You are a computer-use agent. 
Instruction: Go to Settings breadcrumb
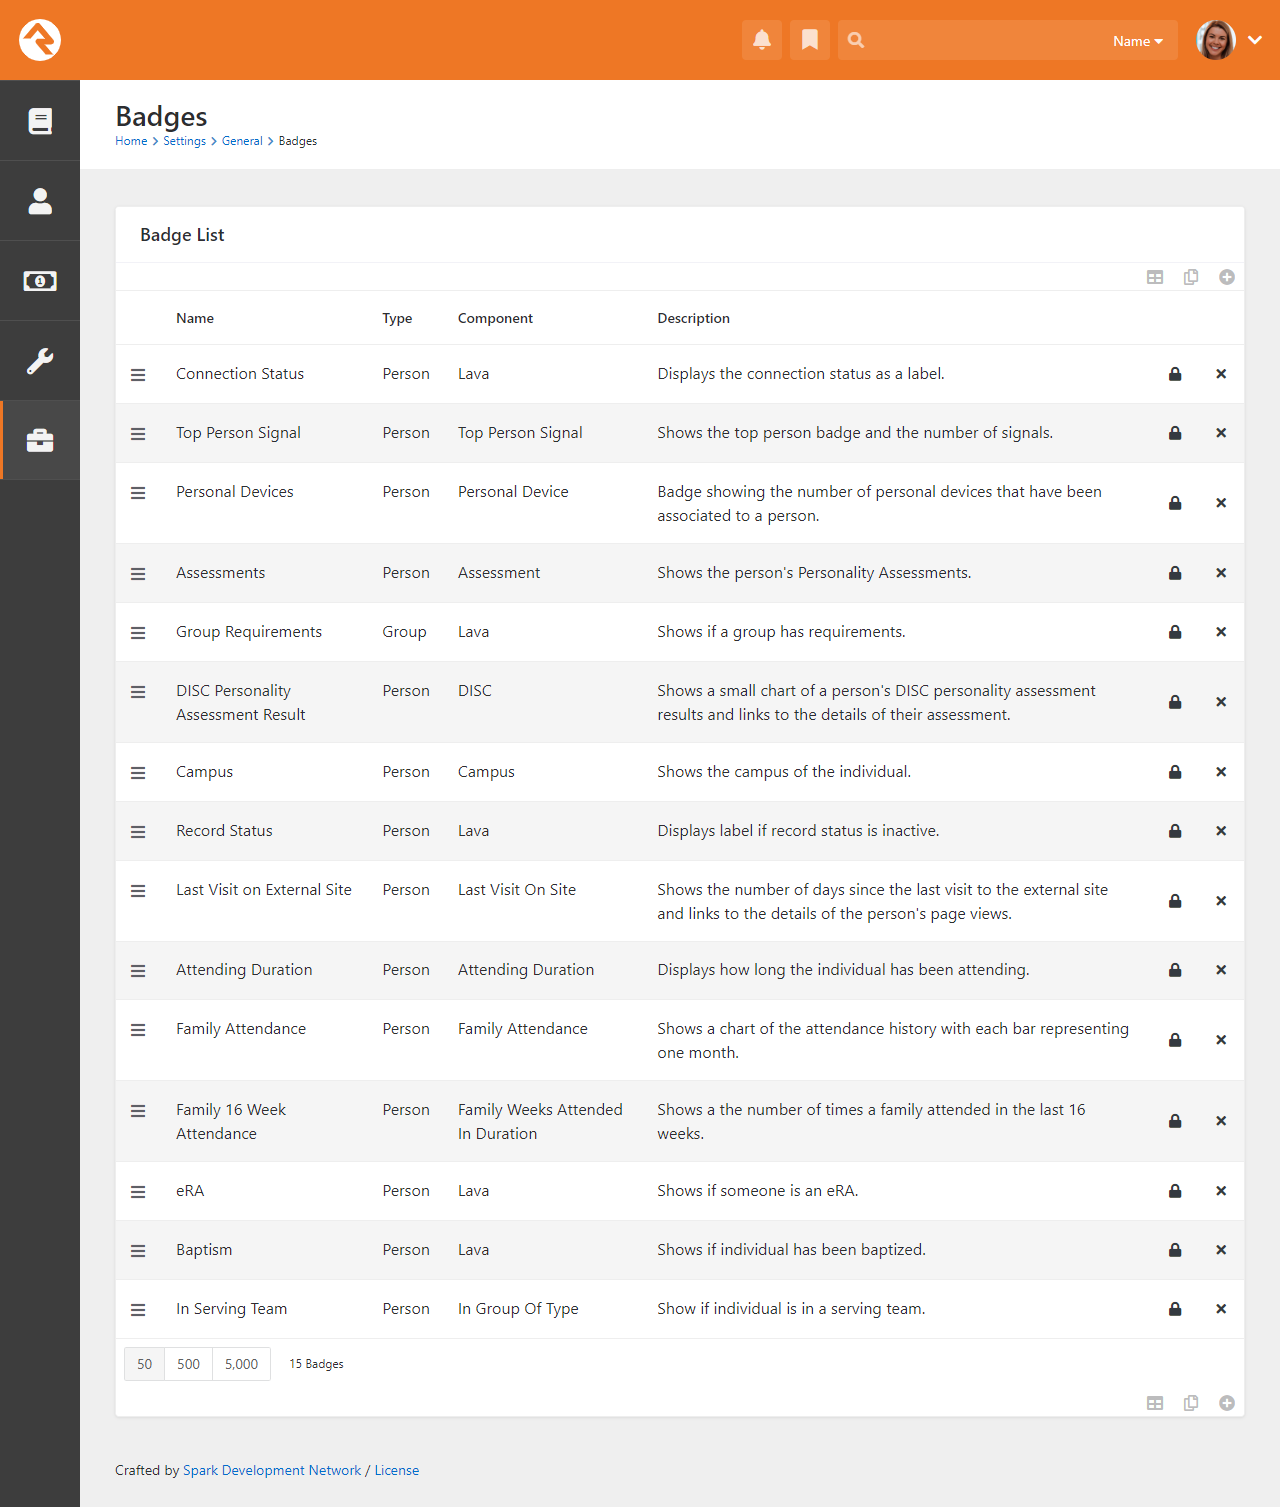[x=184, y=141]
